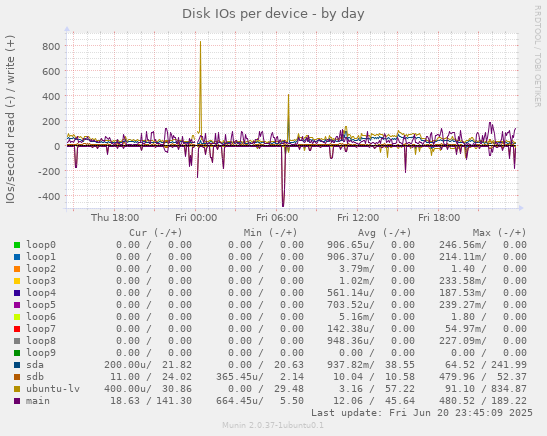Screen dimensions: 547x436
Task: Click the 'loop0' legend label
Action: [41, 245]
